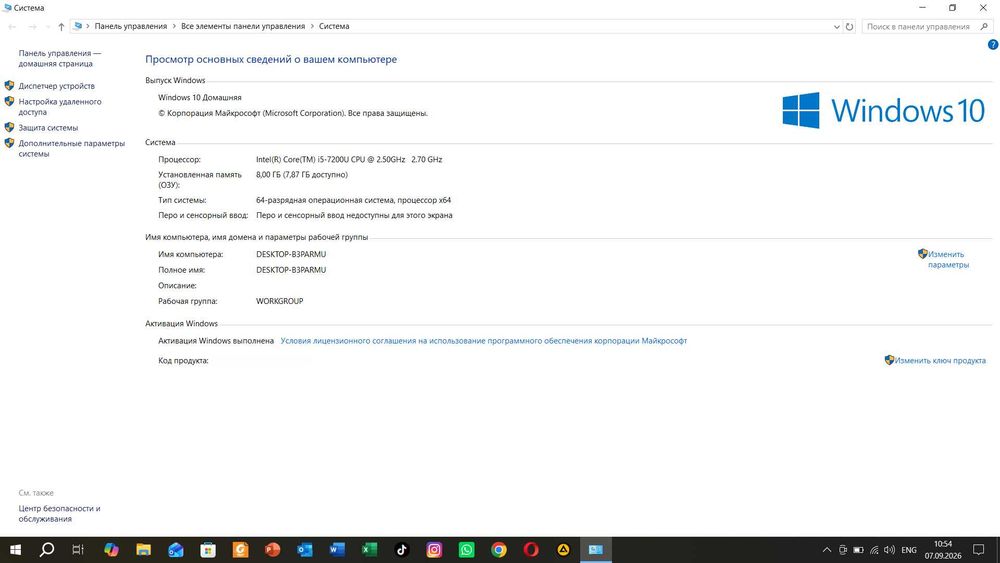Image resolution: width=1000 pixels, height=563 pixels.
Task: Click Изменить параметры link
Action: click(x=948, y=259)
